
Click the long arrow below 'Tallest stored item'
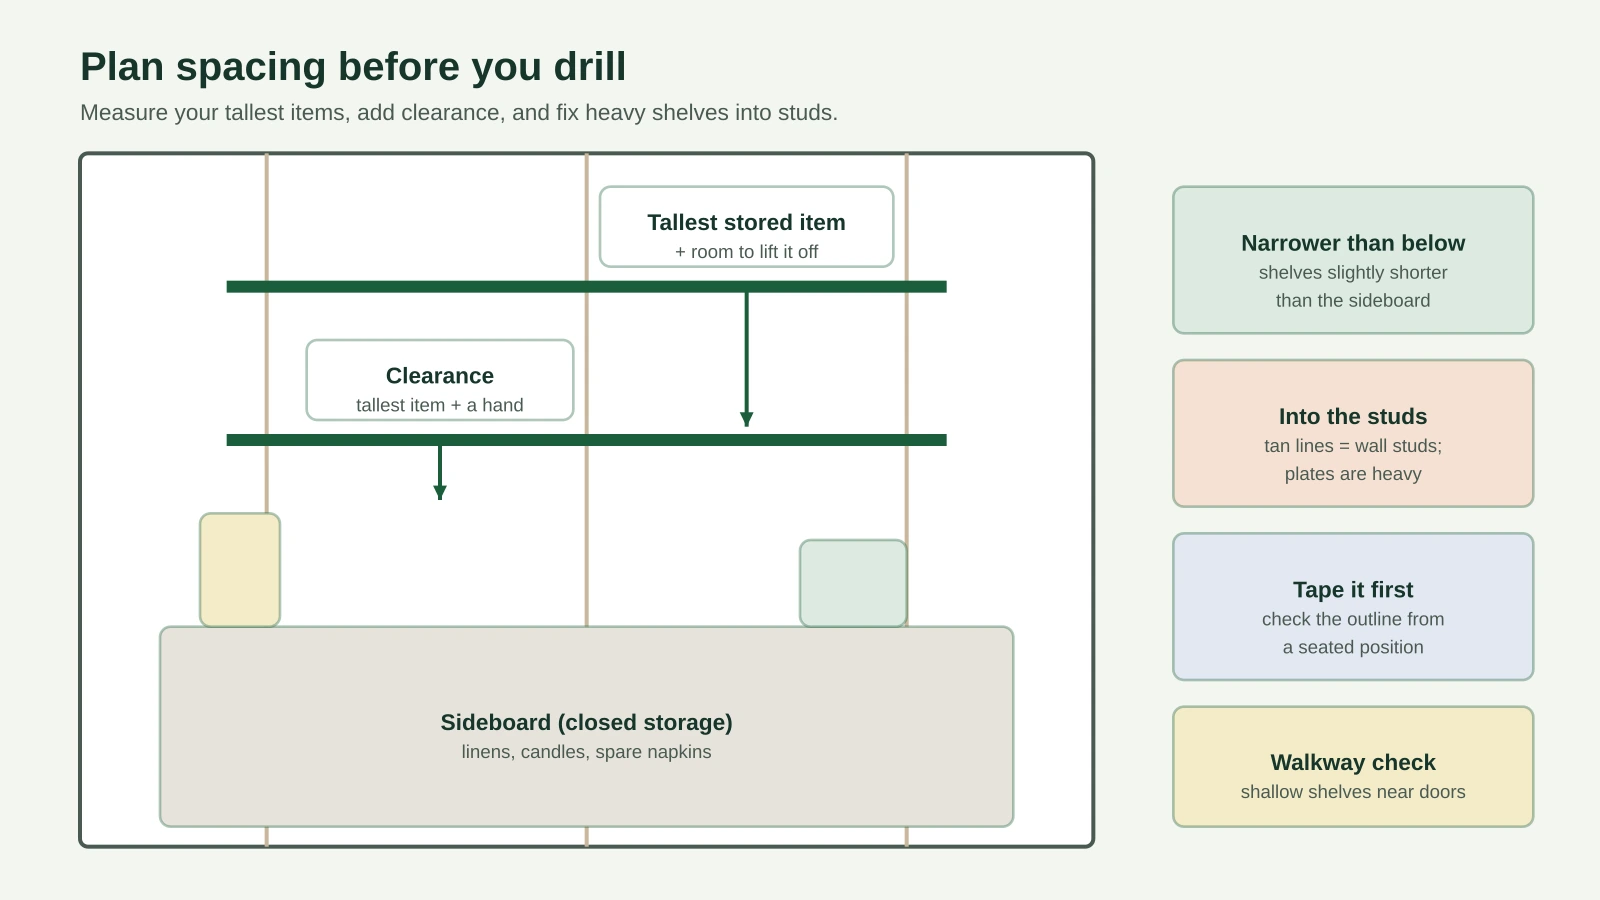pos(746,360)
